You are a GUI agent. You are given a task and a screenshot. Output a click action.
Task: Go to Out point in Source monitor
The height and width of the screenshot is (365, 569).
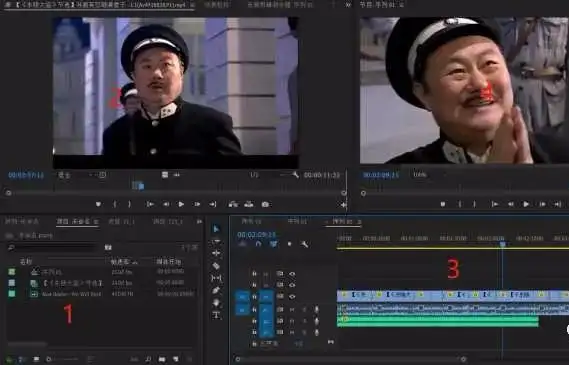(213, 204)
